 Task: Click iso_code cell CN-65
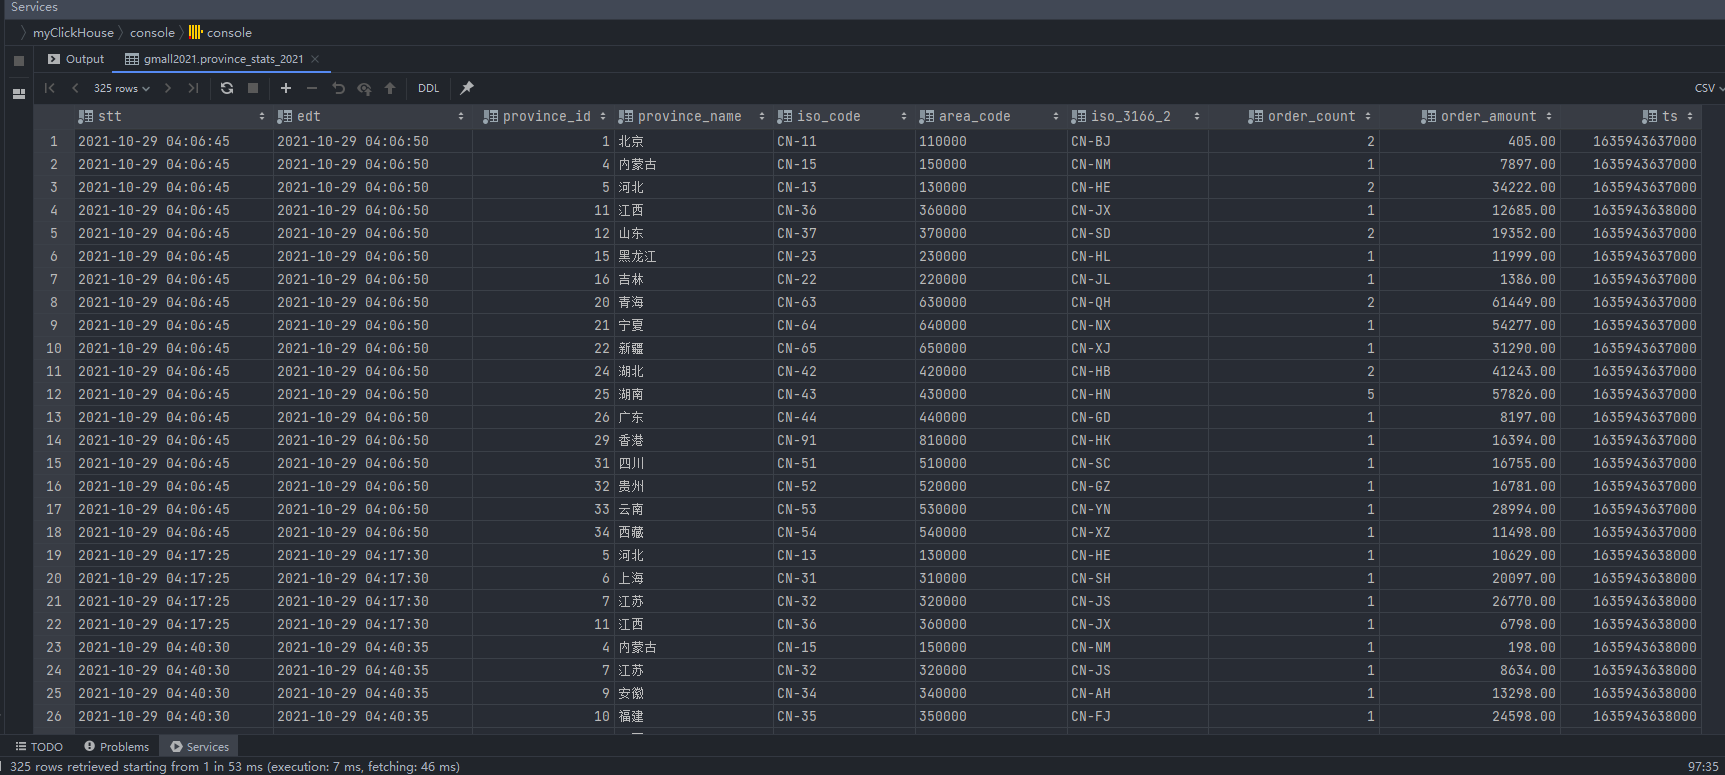[843, 349]
